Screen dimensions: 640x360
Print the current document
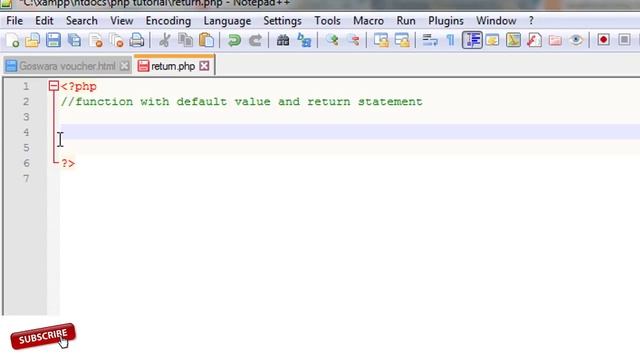(137, 40)
